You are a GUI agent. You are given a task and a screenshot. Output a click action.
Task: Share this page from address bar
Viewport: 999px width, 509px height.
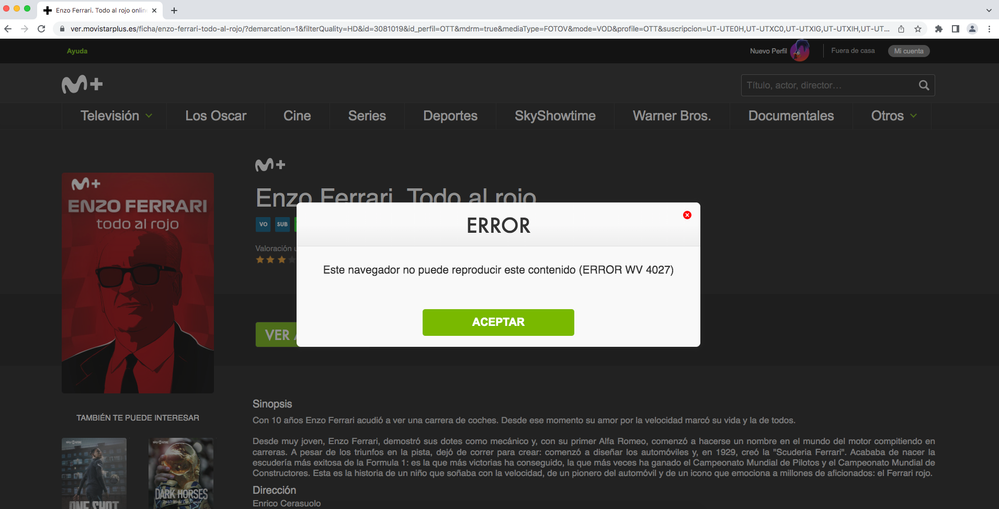point(901,29)
